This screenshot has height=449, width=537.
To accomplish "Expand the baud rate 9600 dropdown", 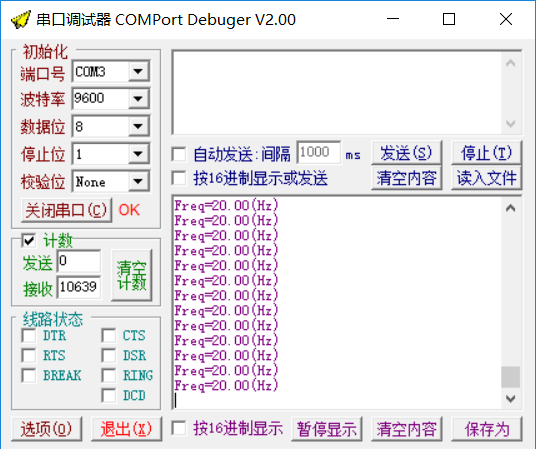I will [138, 99].
